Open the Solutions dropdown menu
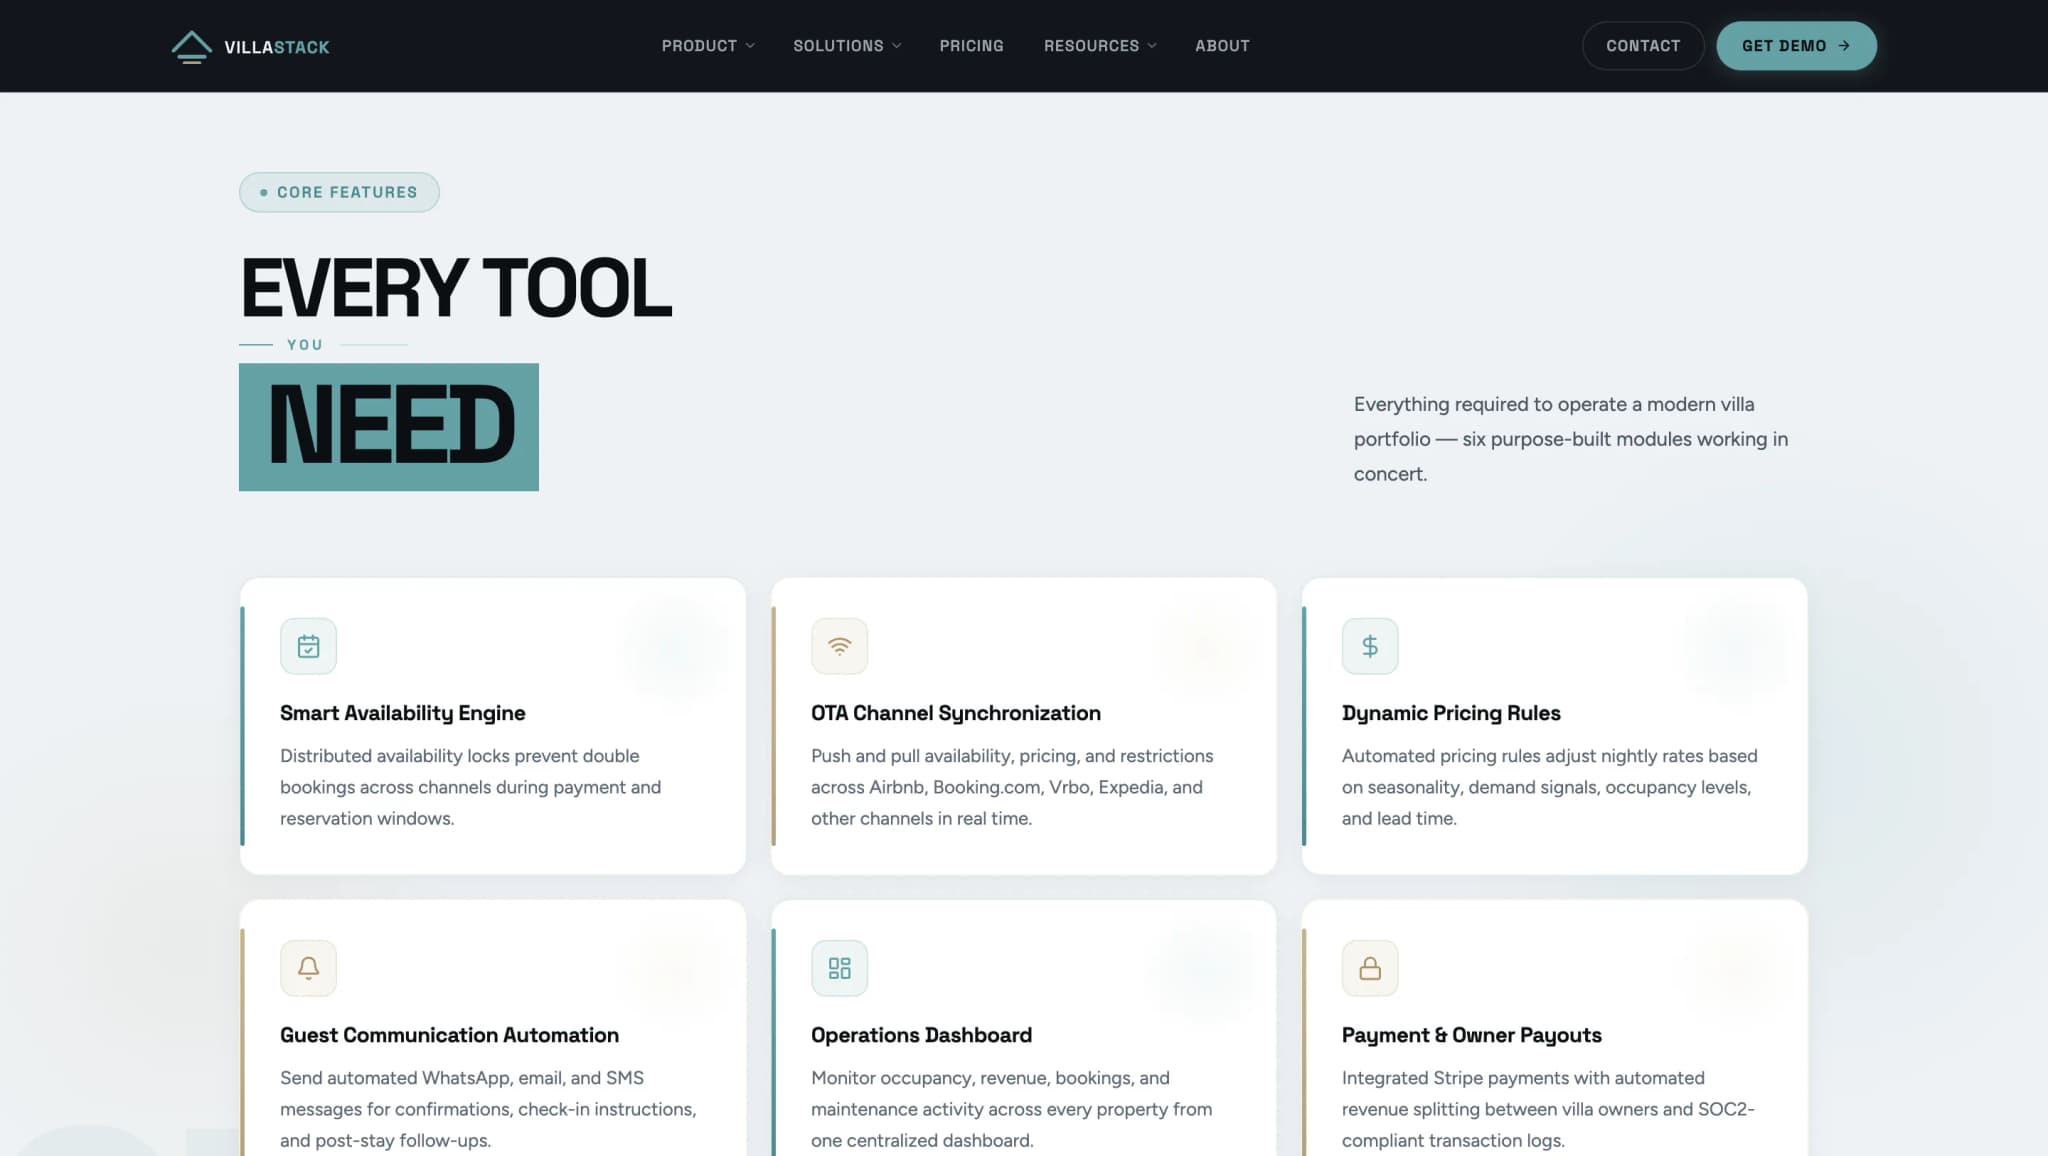The width and height of the screenshot is (2048, 1156). point(846,45)
